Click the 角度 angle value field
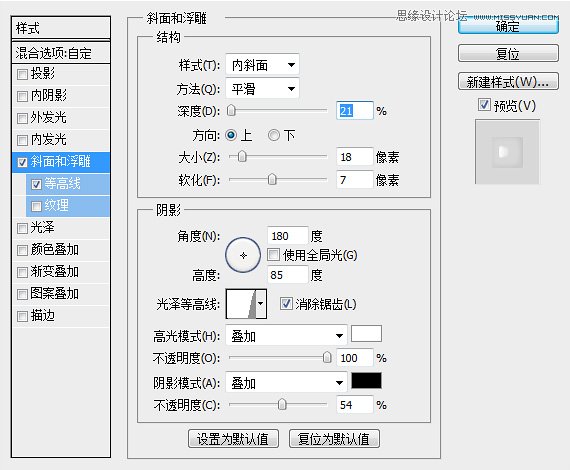570x470 pixels. coord(288,236)
